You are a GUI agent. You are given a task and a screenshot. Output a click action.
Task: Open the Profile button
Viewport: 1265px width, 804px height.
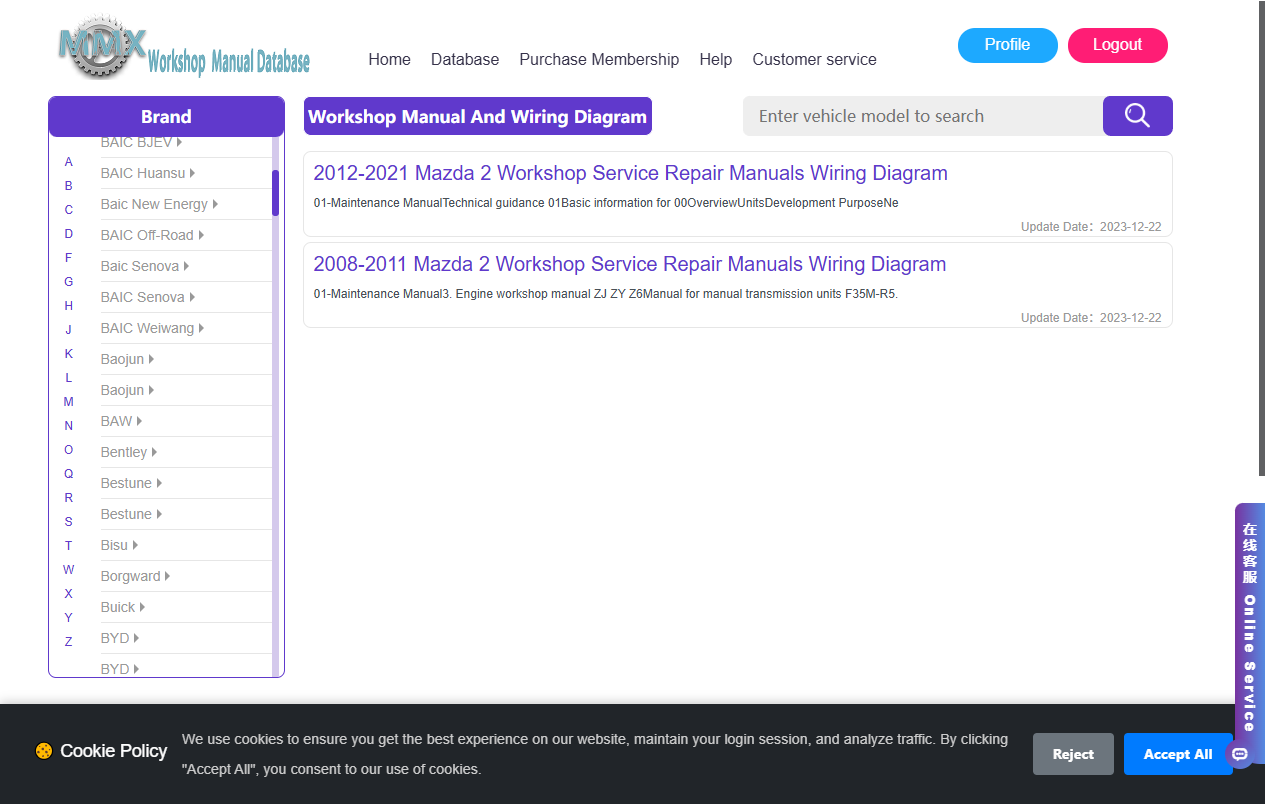pos(1007,45)
